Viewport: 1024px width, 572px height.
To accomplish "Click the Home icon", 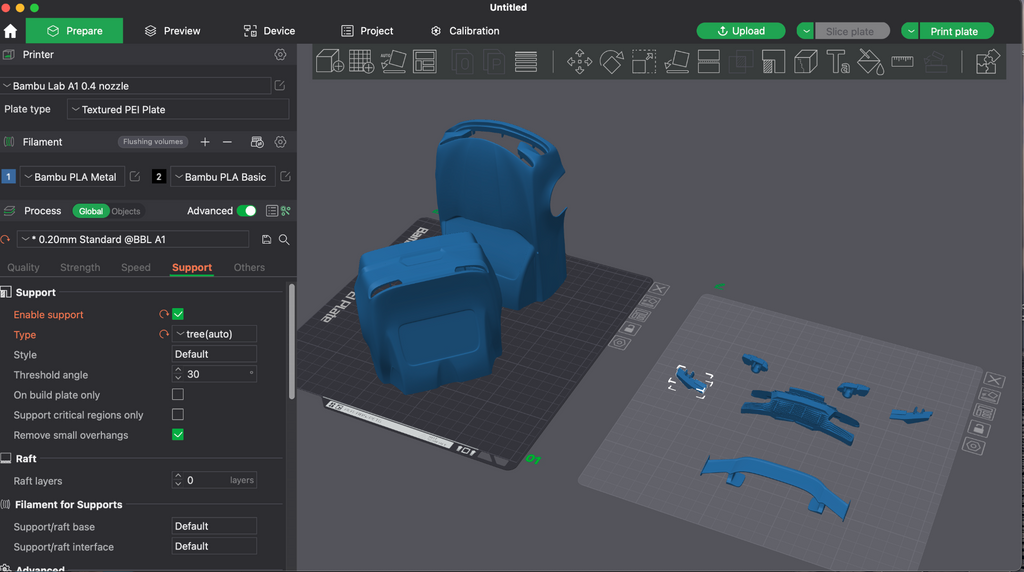I will pos(10,31).
